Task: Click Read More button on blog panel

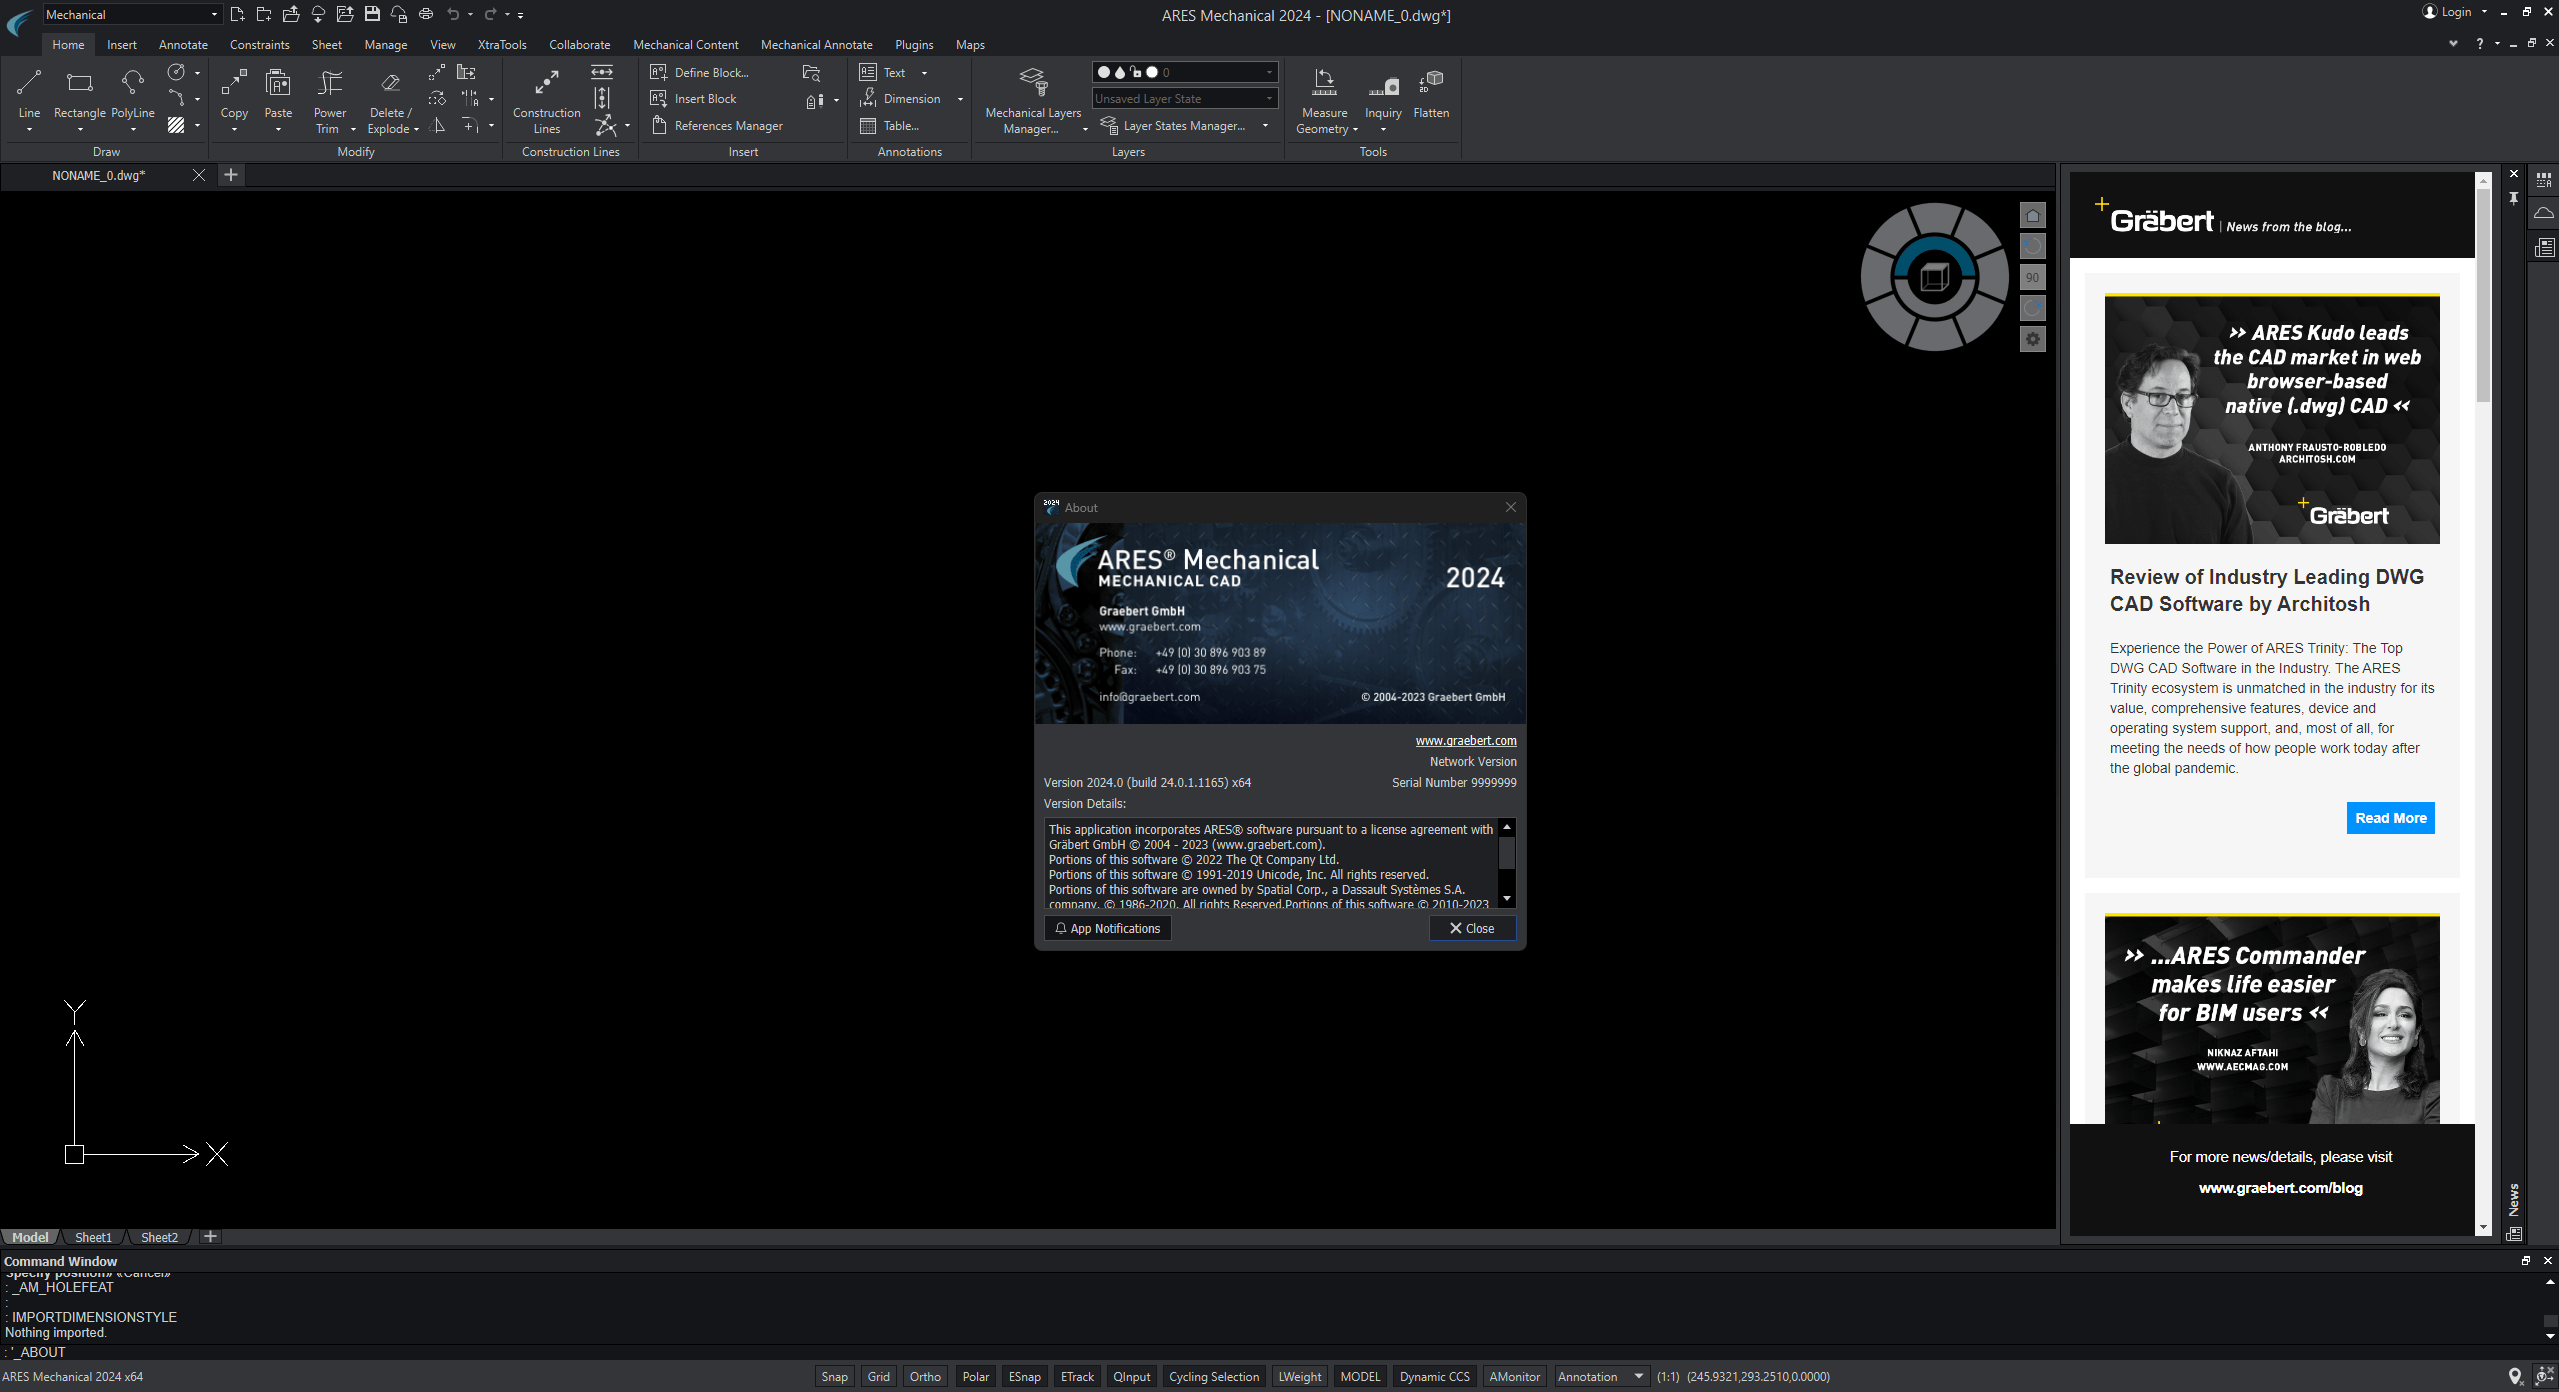Action: (x=2389, y=818)
